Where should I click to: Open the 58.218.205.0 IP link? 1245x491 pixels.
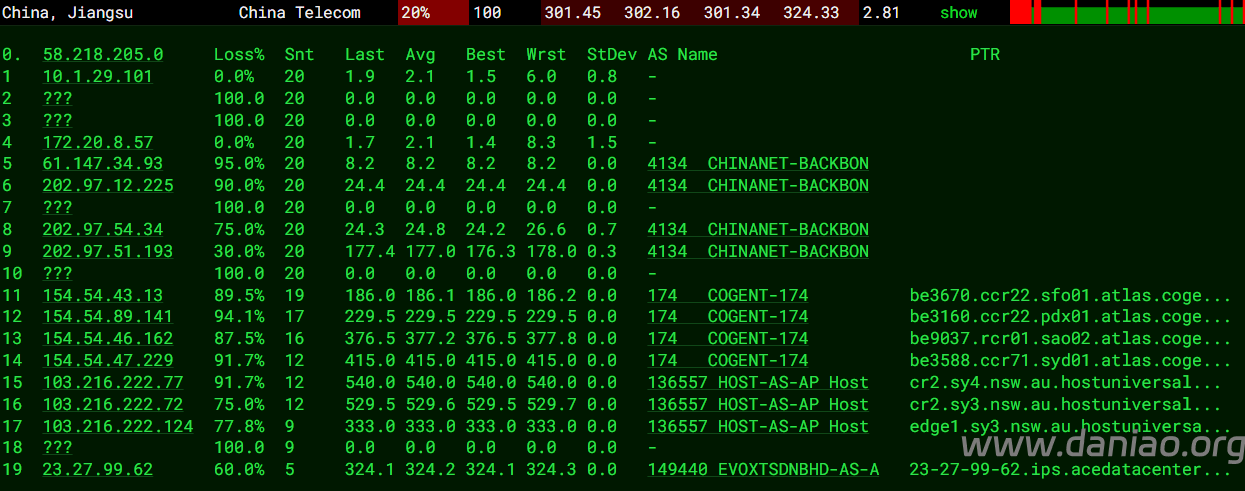102,55
